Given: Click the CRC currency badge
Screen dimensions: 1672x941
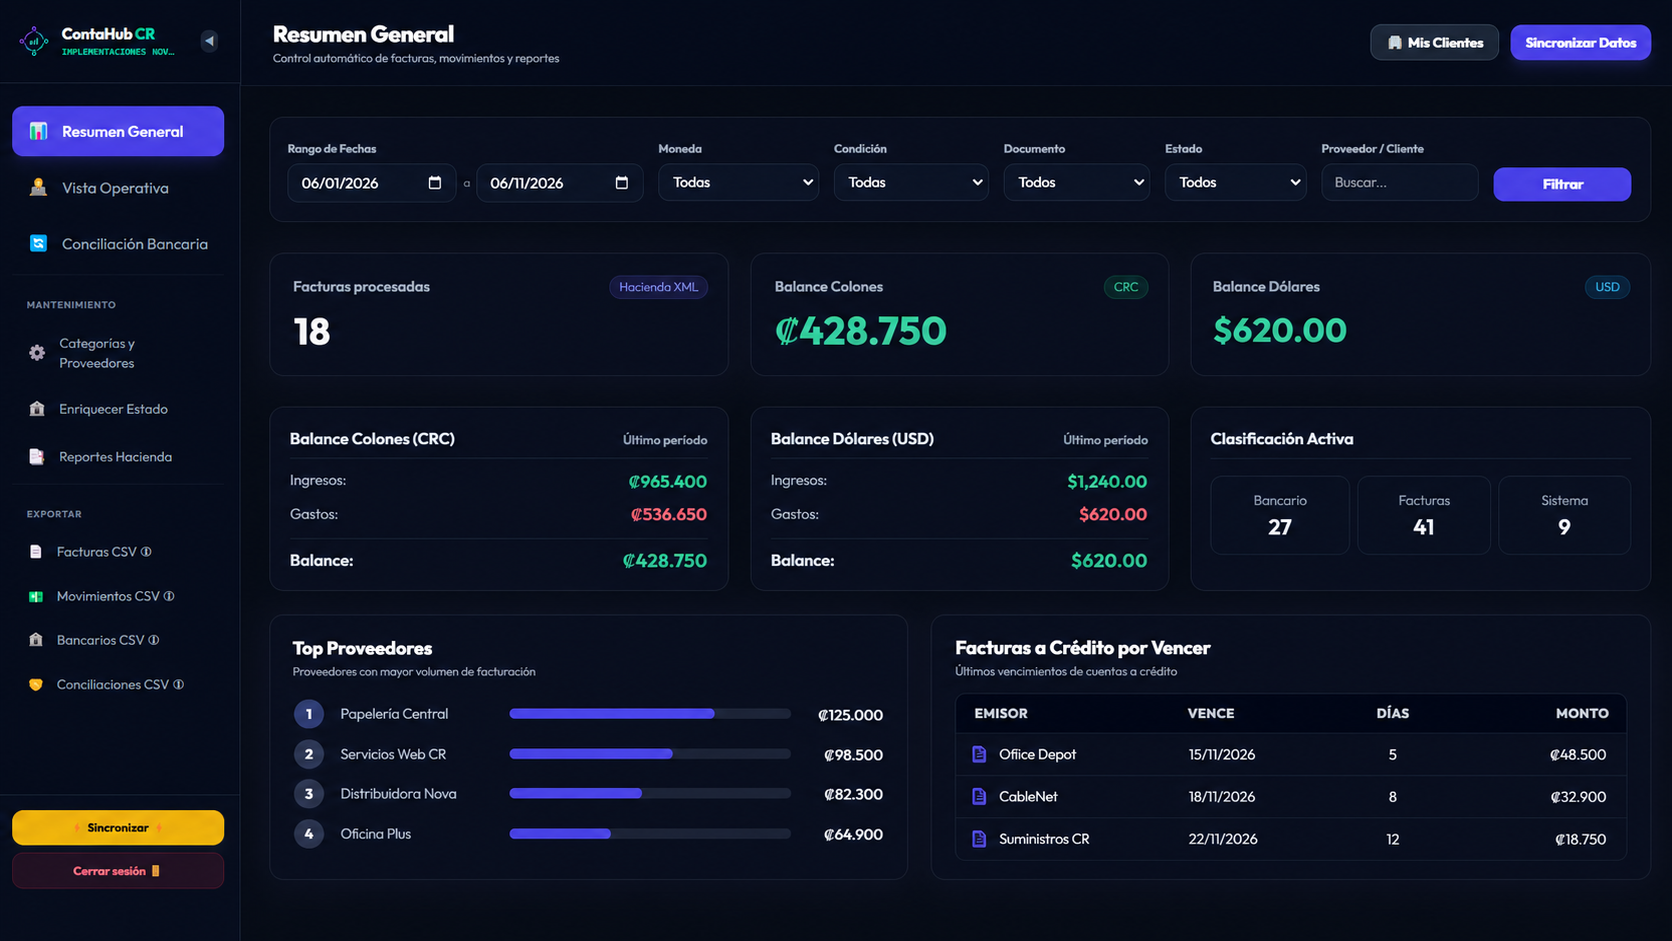Looking at the screenshot, I should (x=1126, y=287).
